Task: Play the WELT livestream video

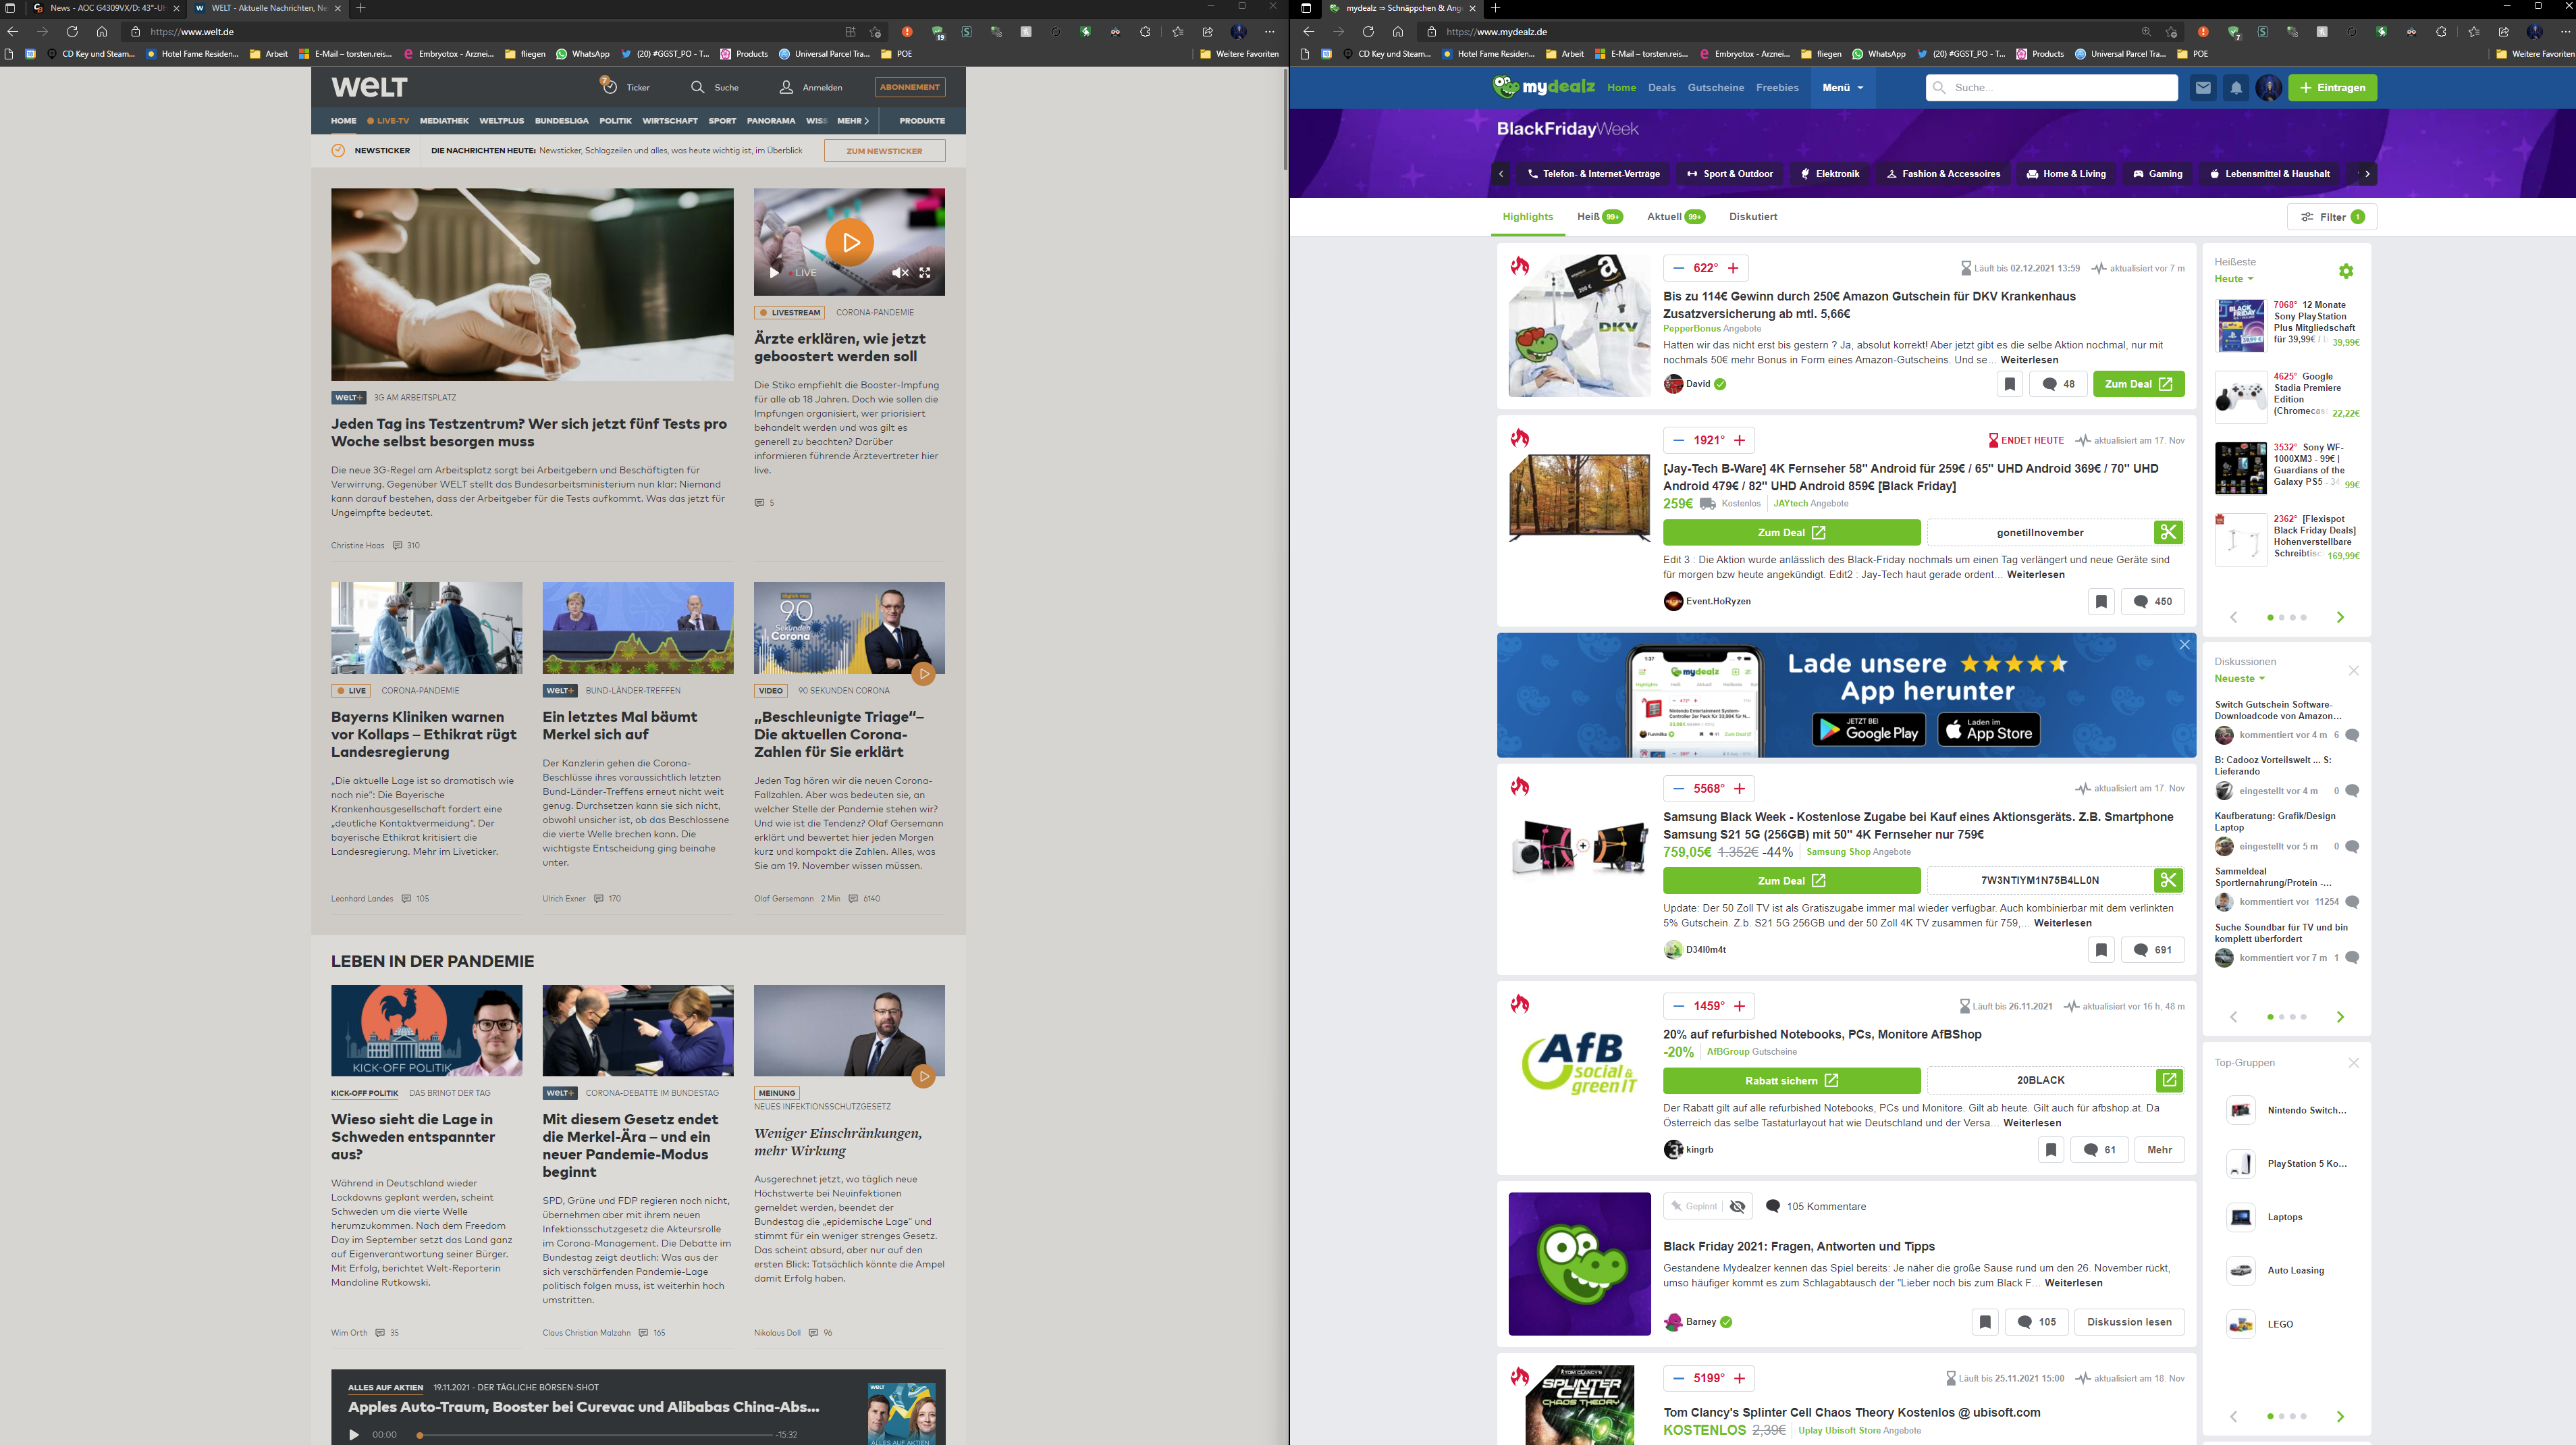Action: coord(849,242)
